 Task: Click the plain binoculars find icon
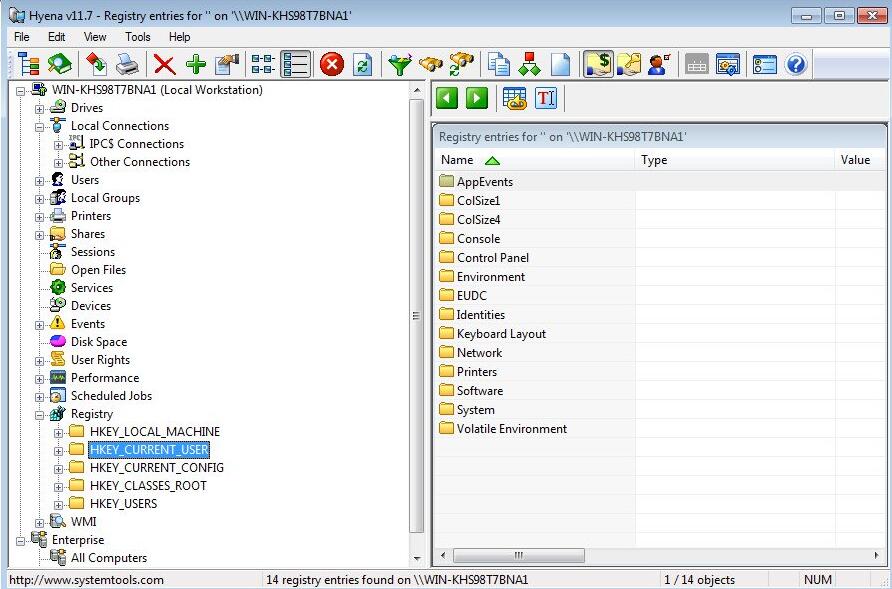pos(431,64)
